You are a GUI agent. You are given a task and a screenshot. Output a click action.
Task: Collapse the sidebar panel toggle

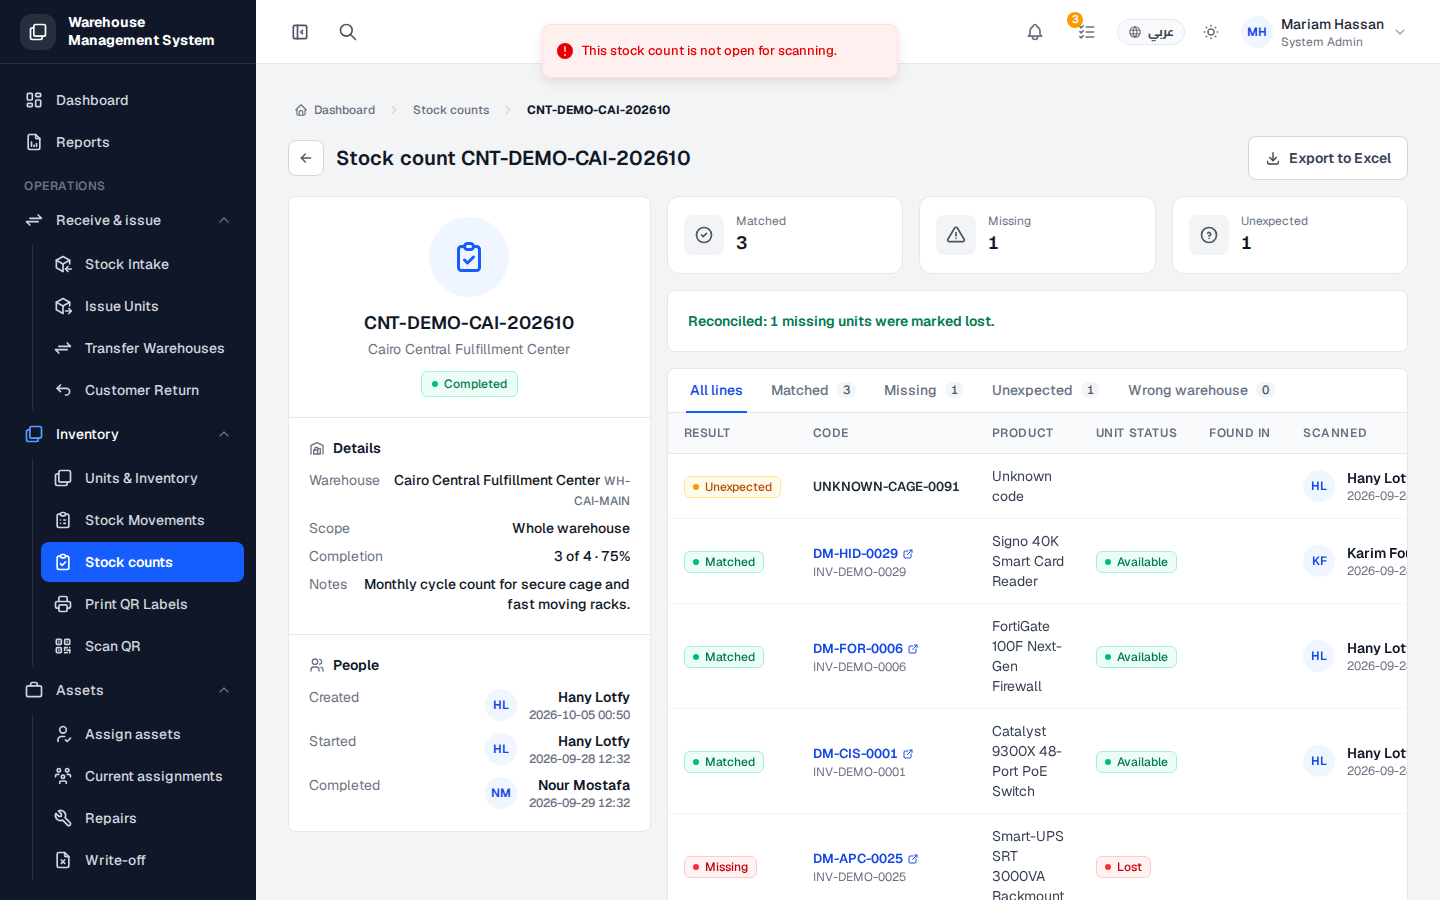[x=300, y=32]
